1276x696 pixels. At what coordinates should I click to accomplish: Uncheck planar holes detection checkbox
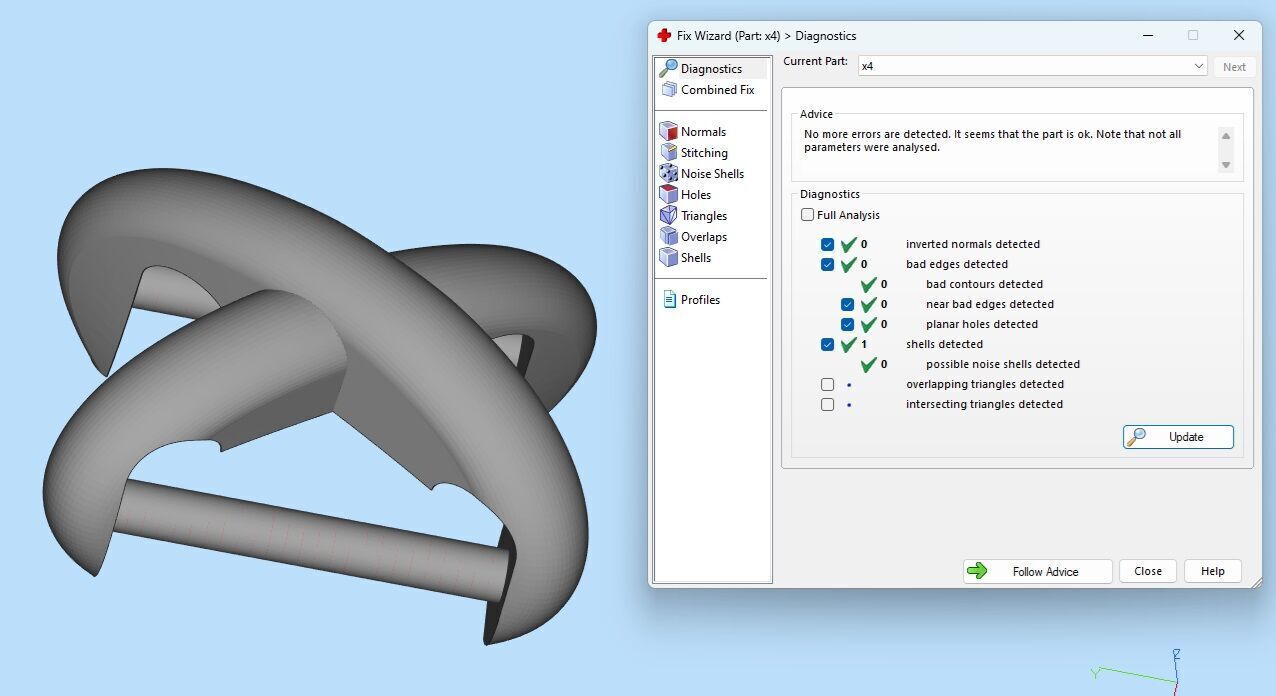(847, 324)
